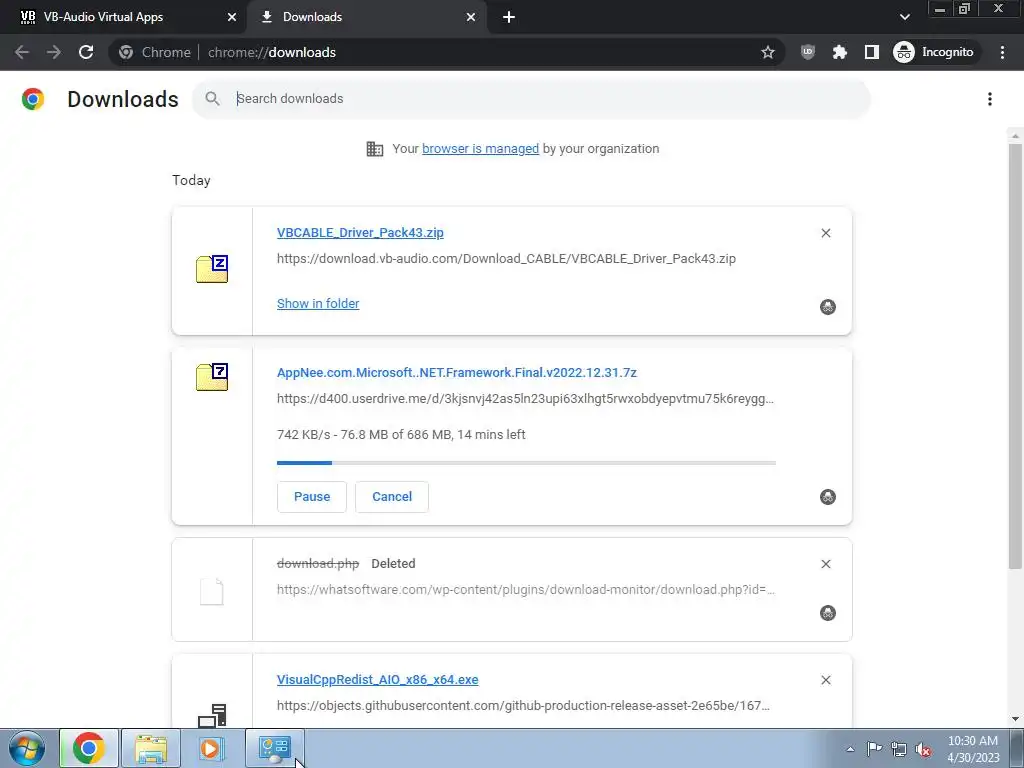Click the Chrome taskbar icon
Viewport: 1024px width, 768px height.
click(89, 748)
